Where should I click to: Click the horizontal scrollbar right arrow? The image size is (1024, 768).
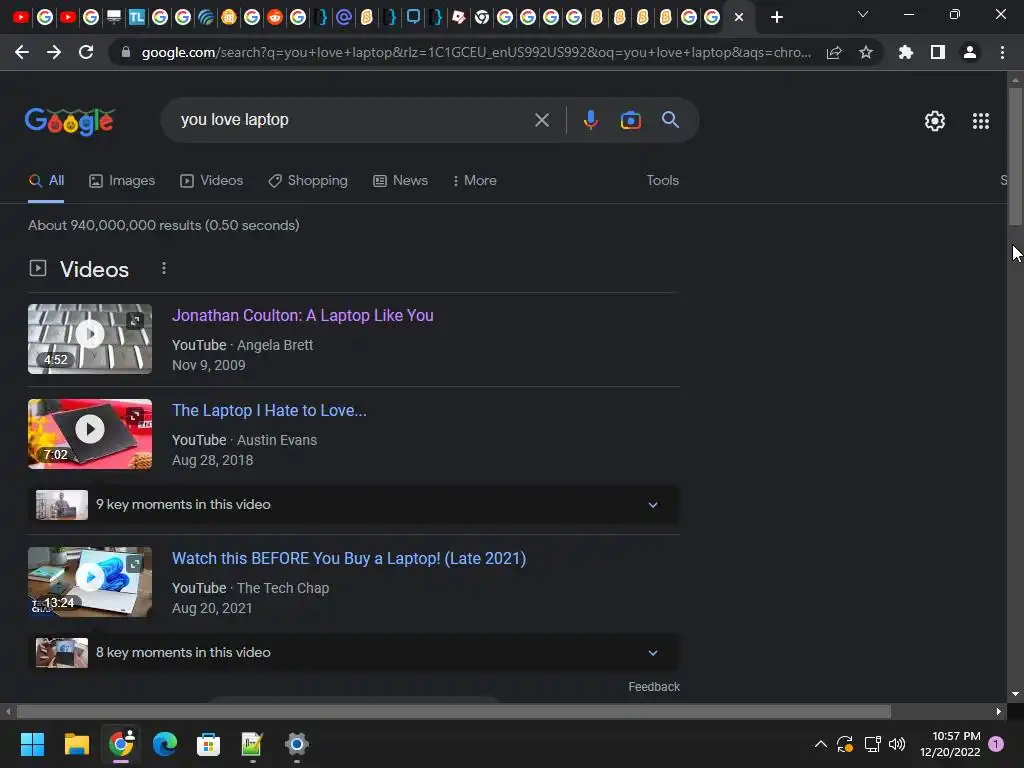[999, 712]
